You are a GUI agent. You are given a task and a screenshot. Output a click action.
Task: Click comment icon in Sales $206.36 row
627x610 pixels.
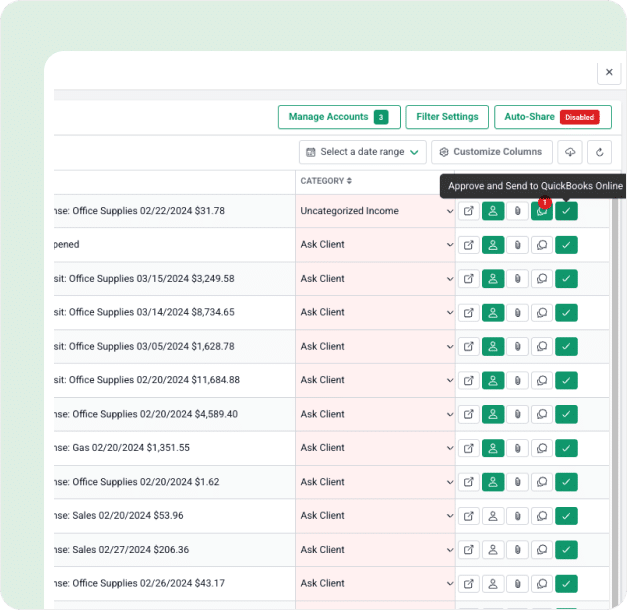tap(542, 550)
